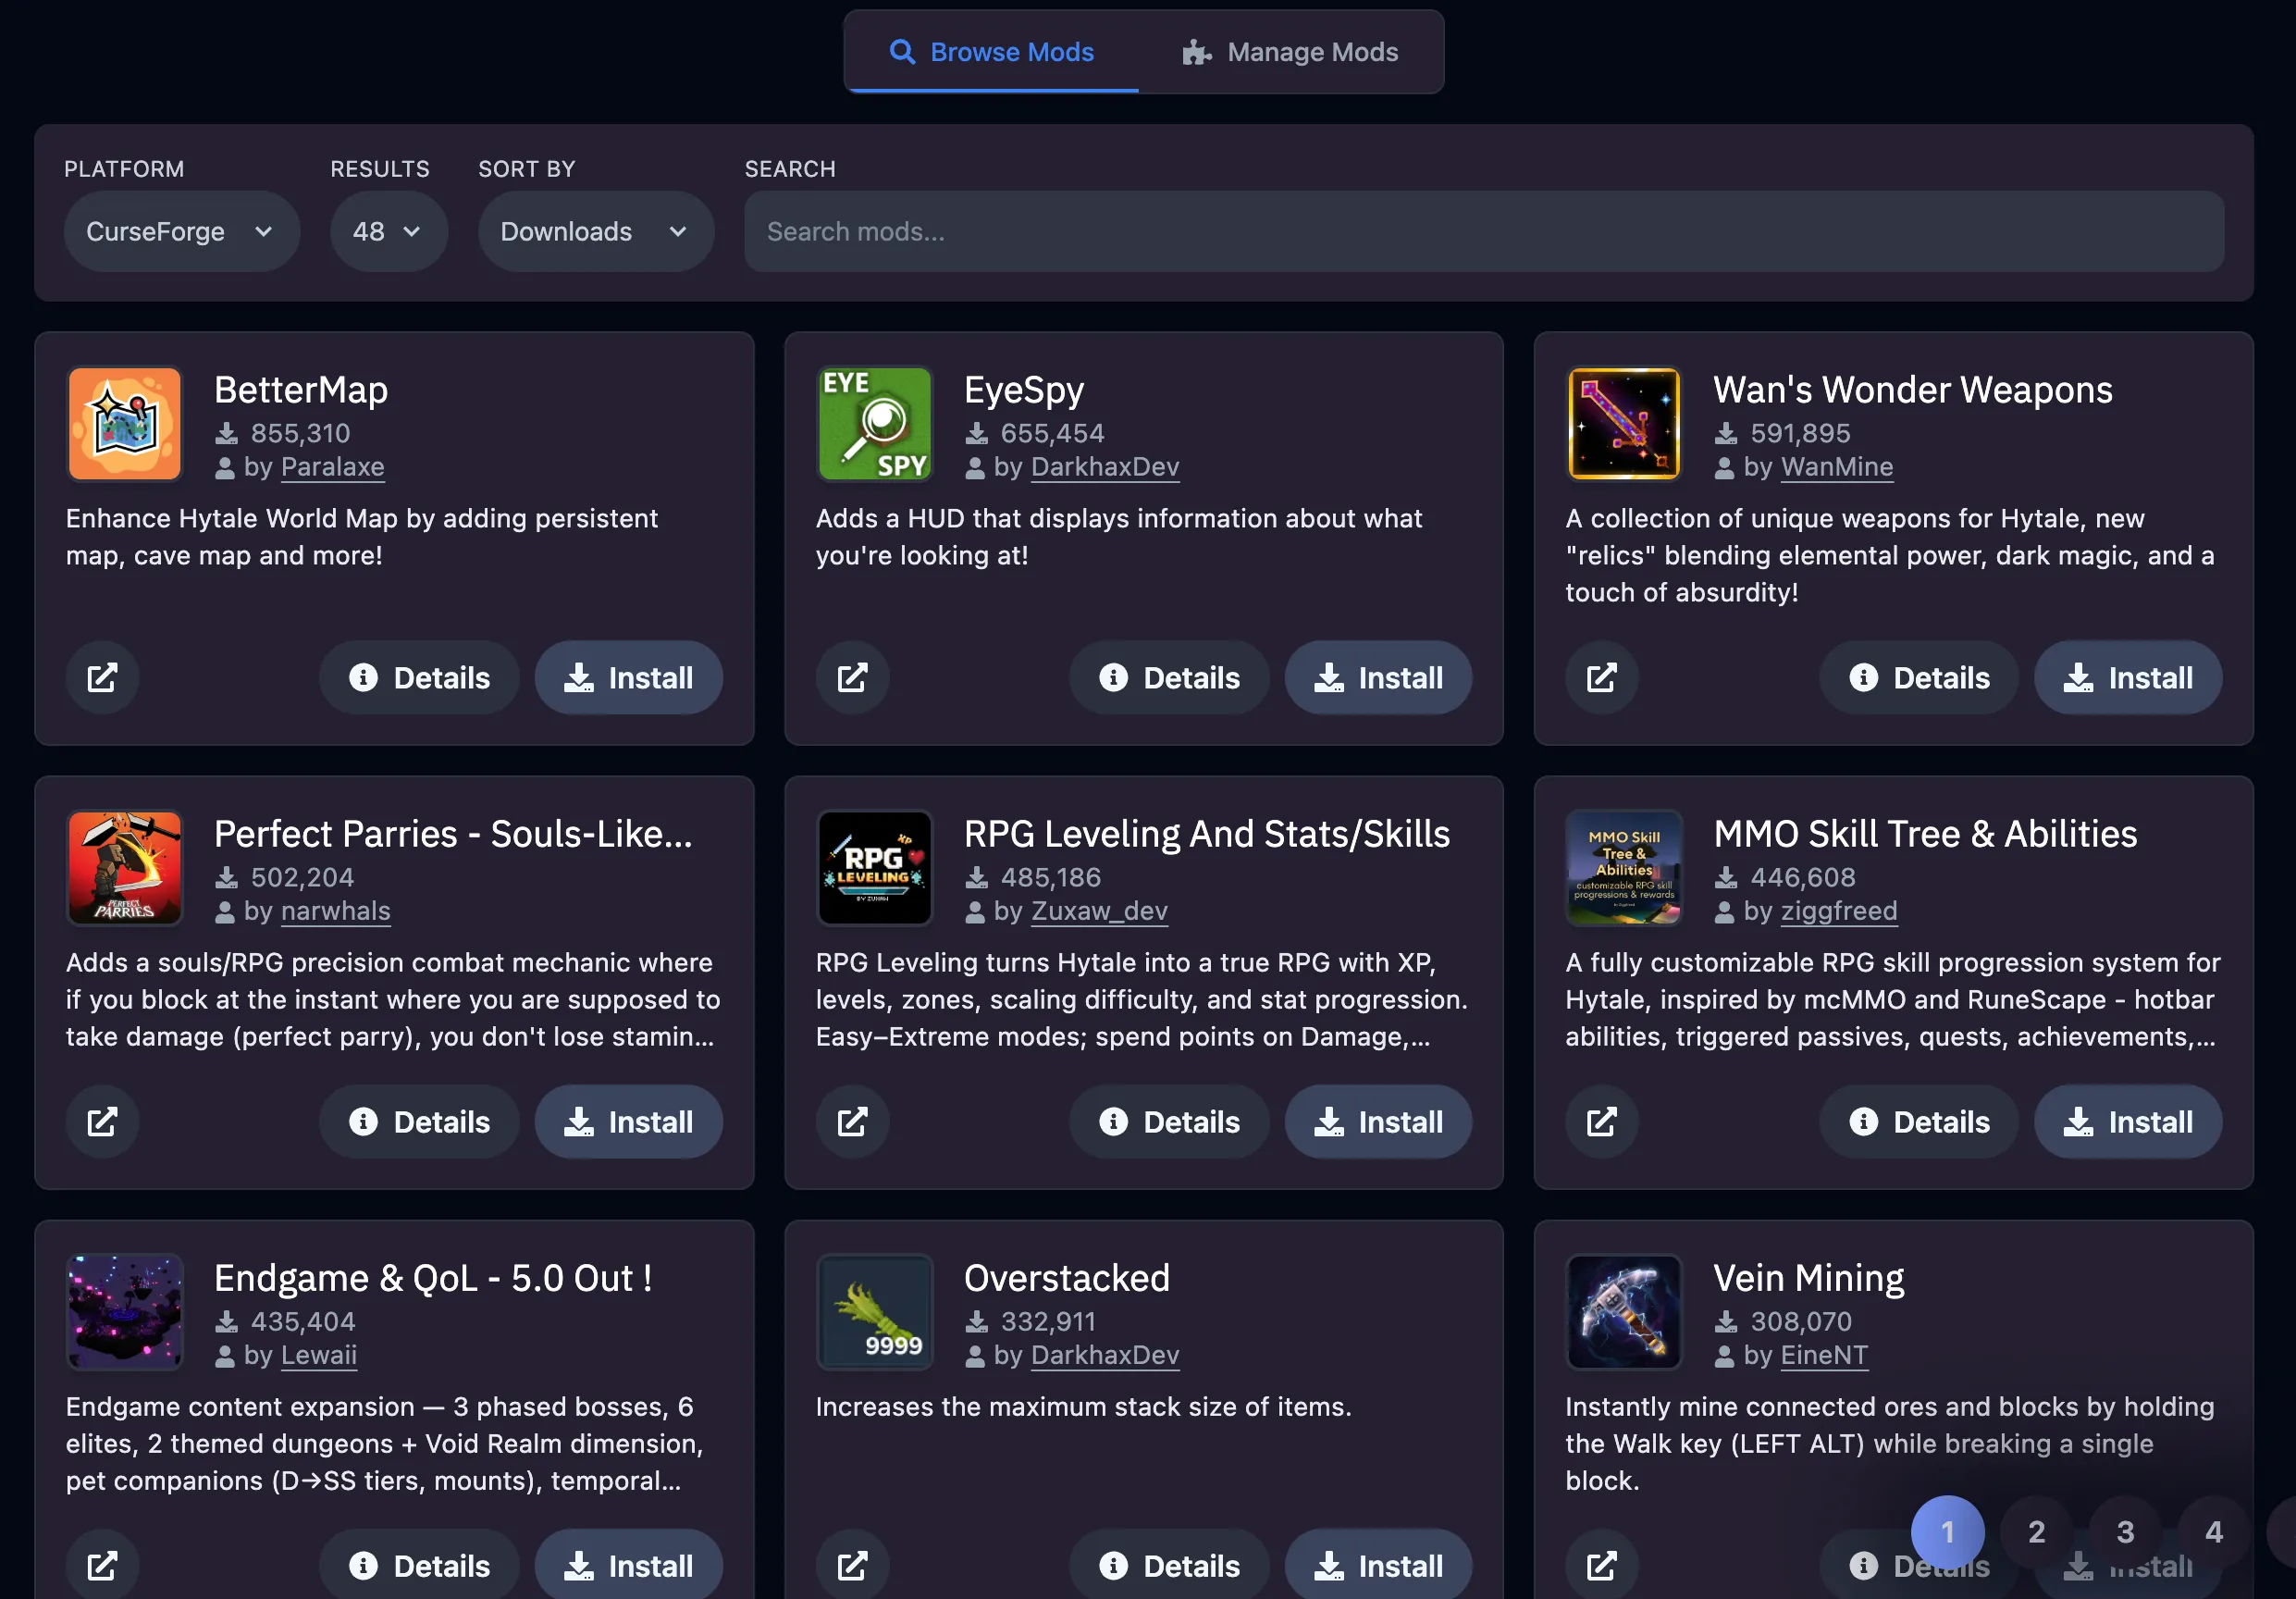2296x1599 pixels.
Task: Install the Perfect Parries mod
Action: pyautogui.click(x=629, y=1121)
